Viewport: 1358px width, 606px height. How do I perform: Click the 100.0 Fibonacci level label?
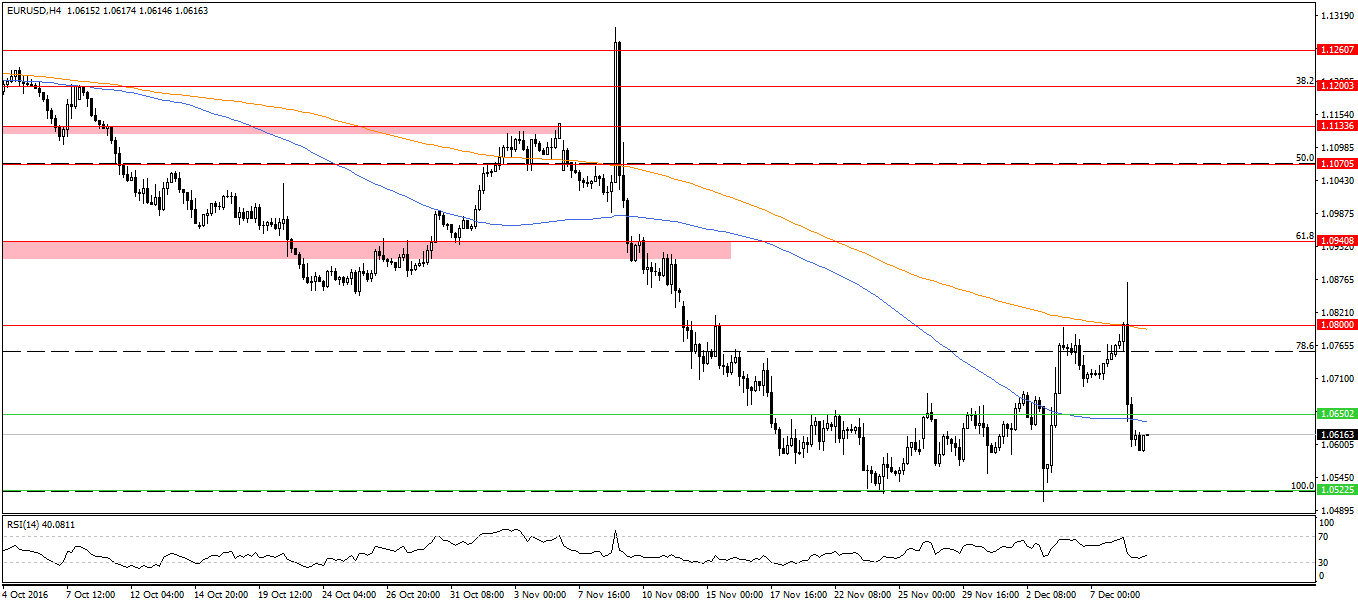pyautogui.click(x=1302, y=485)
